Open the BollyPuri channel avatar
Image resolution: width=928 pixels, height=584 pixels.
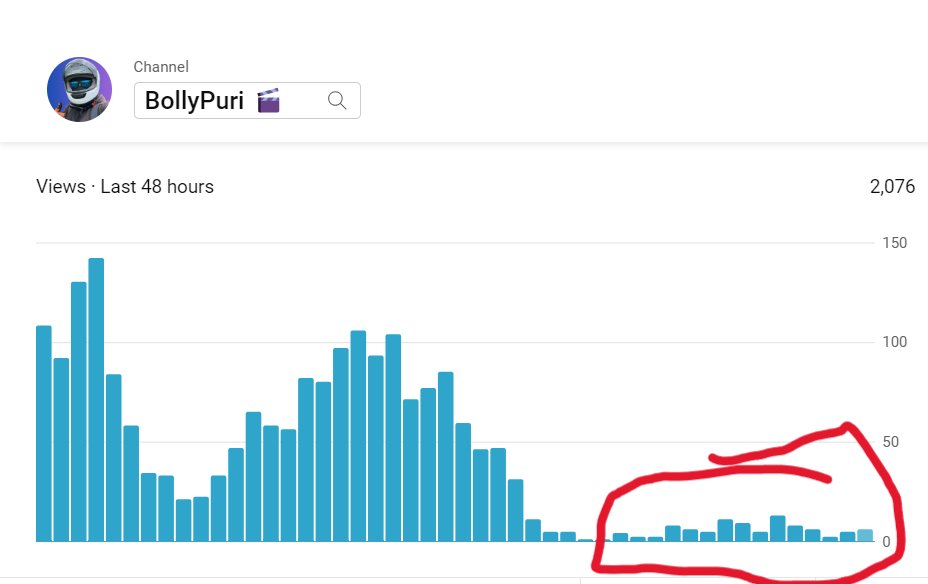pyautogui.click(x=79, y=89)
